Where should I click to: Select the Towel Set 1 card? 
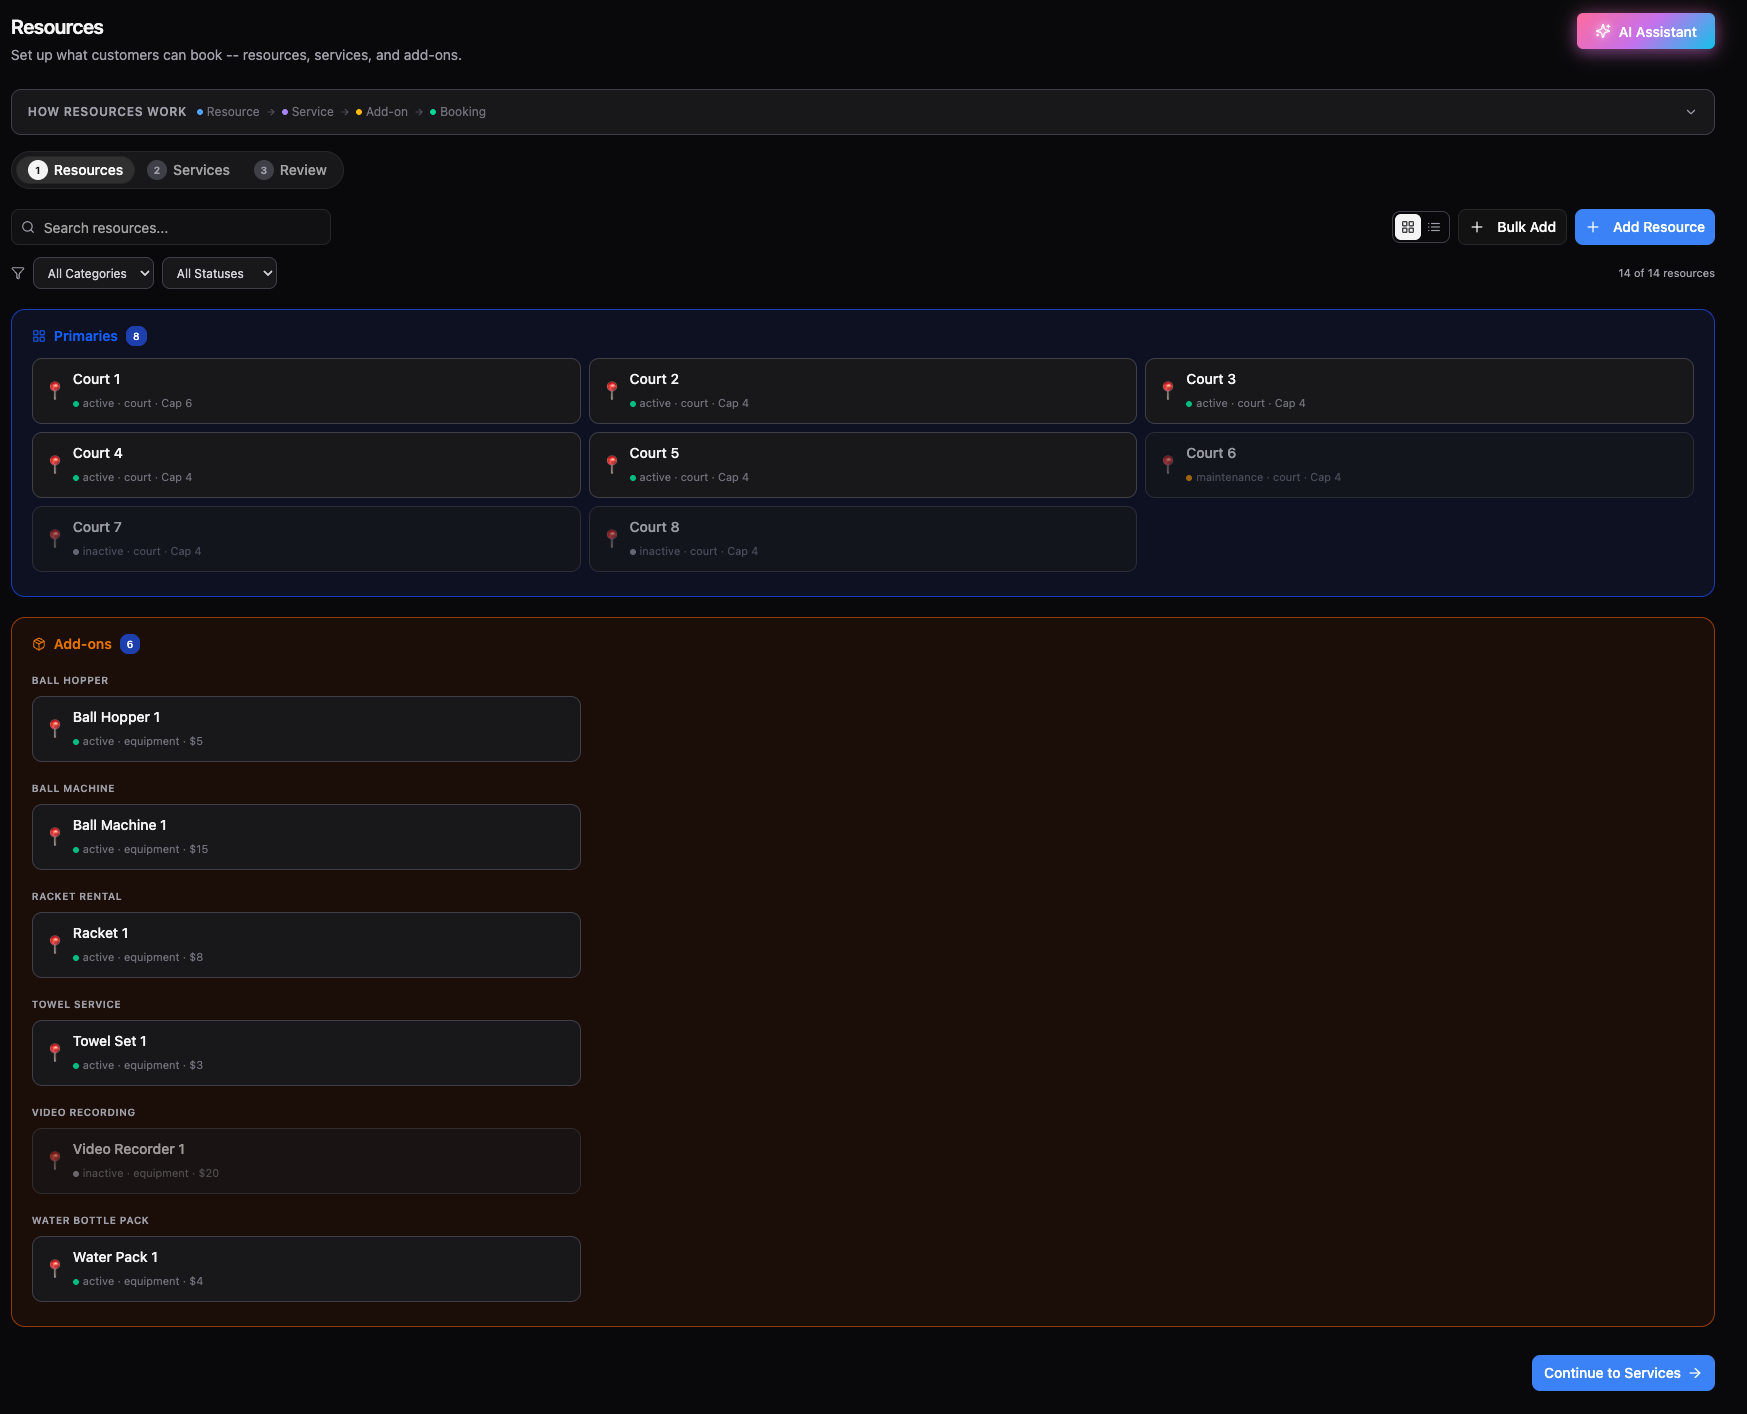tap(306, 1053)
